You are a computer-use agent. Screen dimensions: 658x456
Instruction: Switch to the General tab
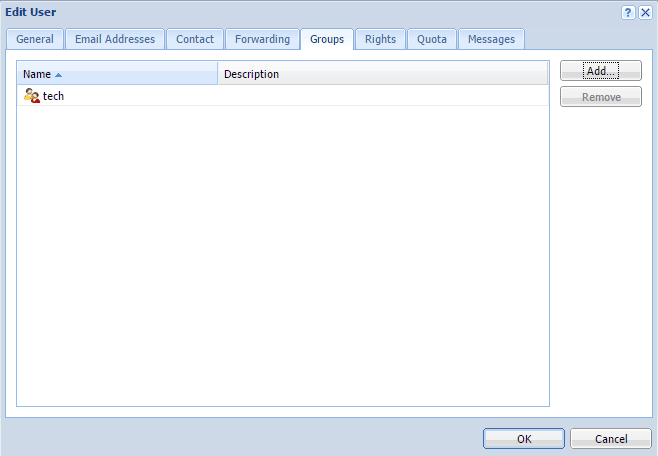click(35, 39)
